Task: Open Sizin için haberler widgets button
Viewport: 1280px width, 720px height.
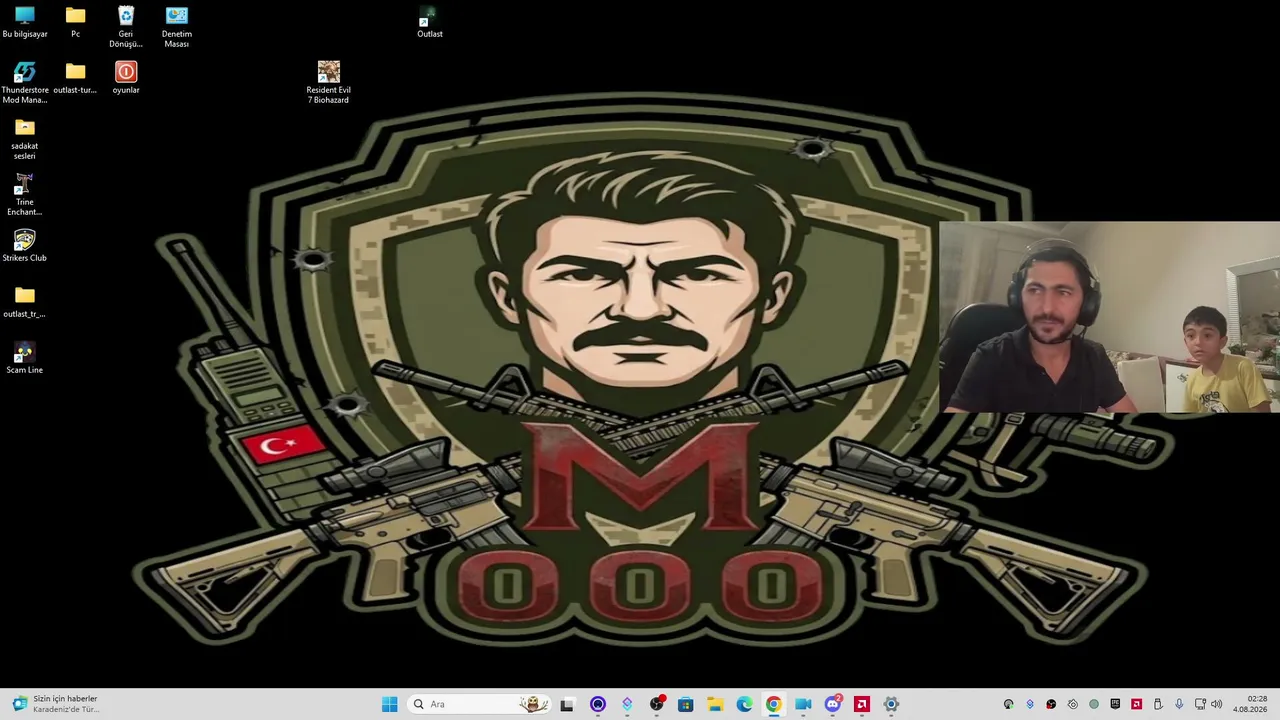Action: click(55, 704)
